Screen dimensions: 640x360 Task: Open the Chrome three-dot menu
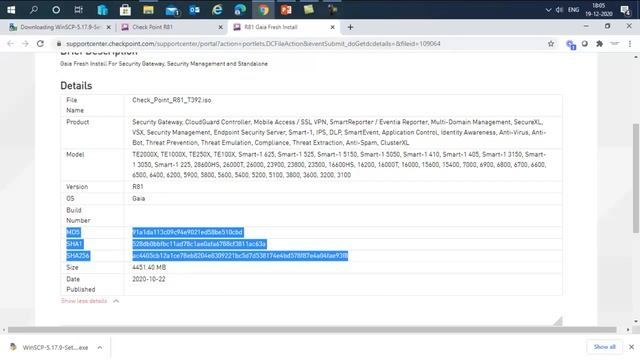click(x=630, y=44)
